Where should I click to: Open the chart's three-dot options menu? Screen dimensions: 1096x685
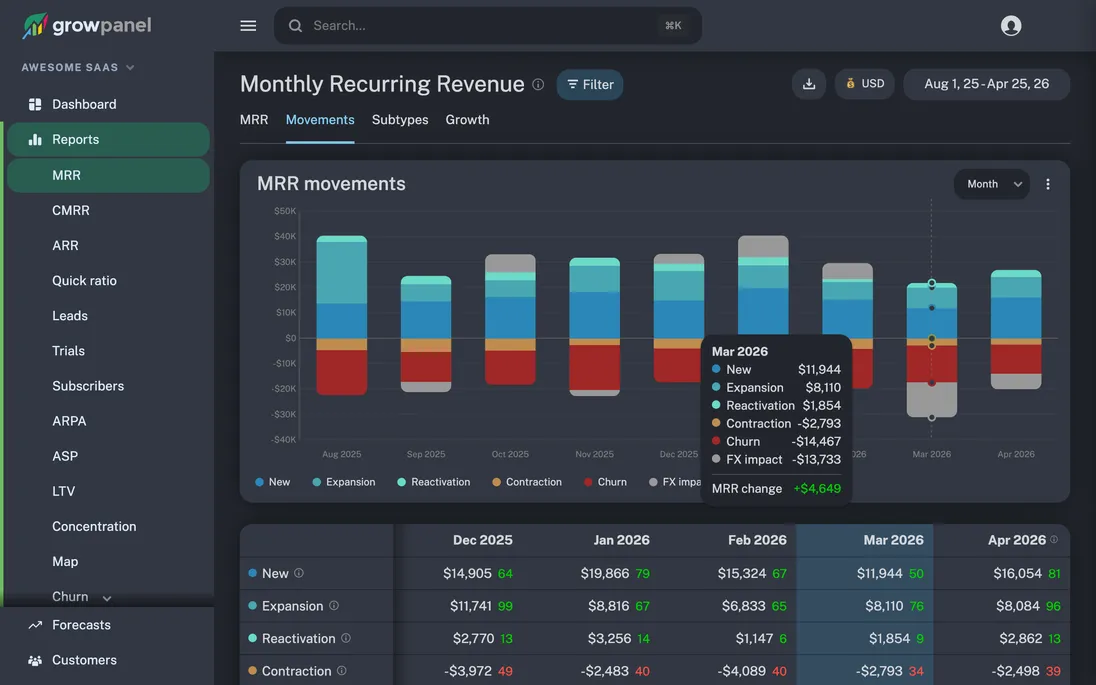pyautogui.click(x=1047, y=184)
